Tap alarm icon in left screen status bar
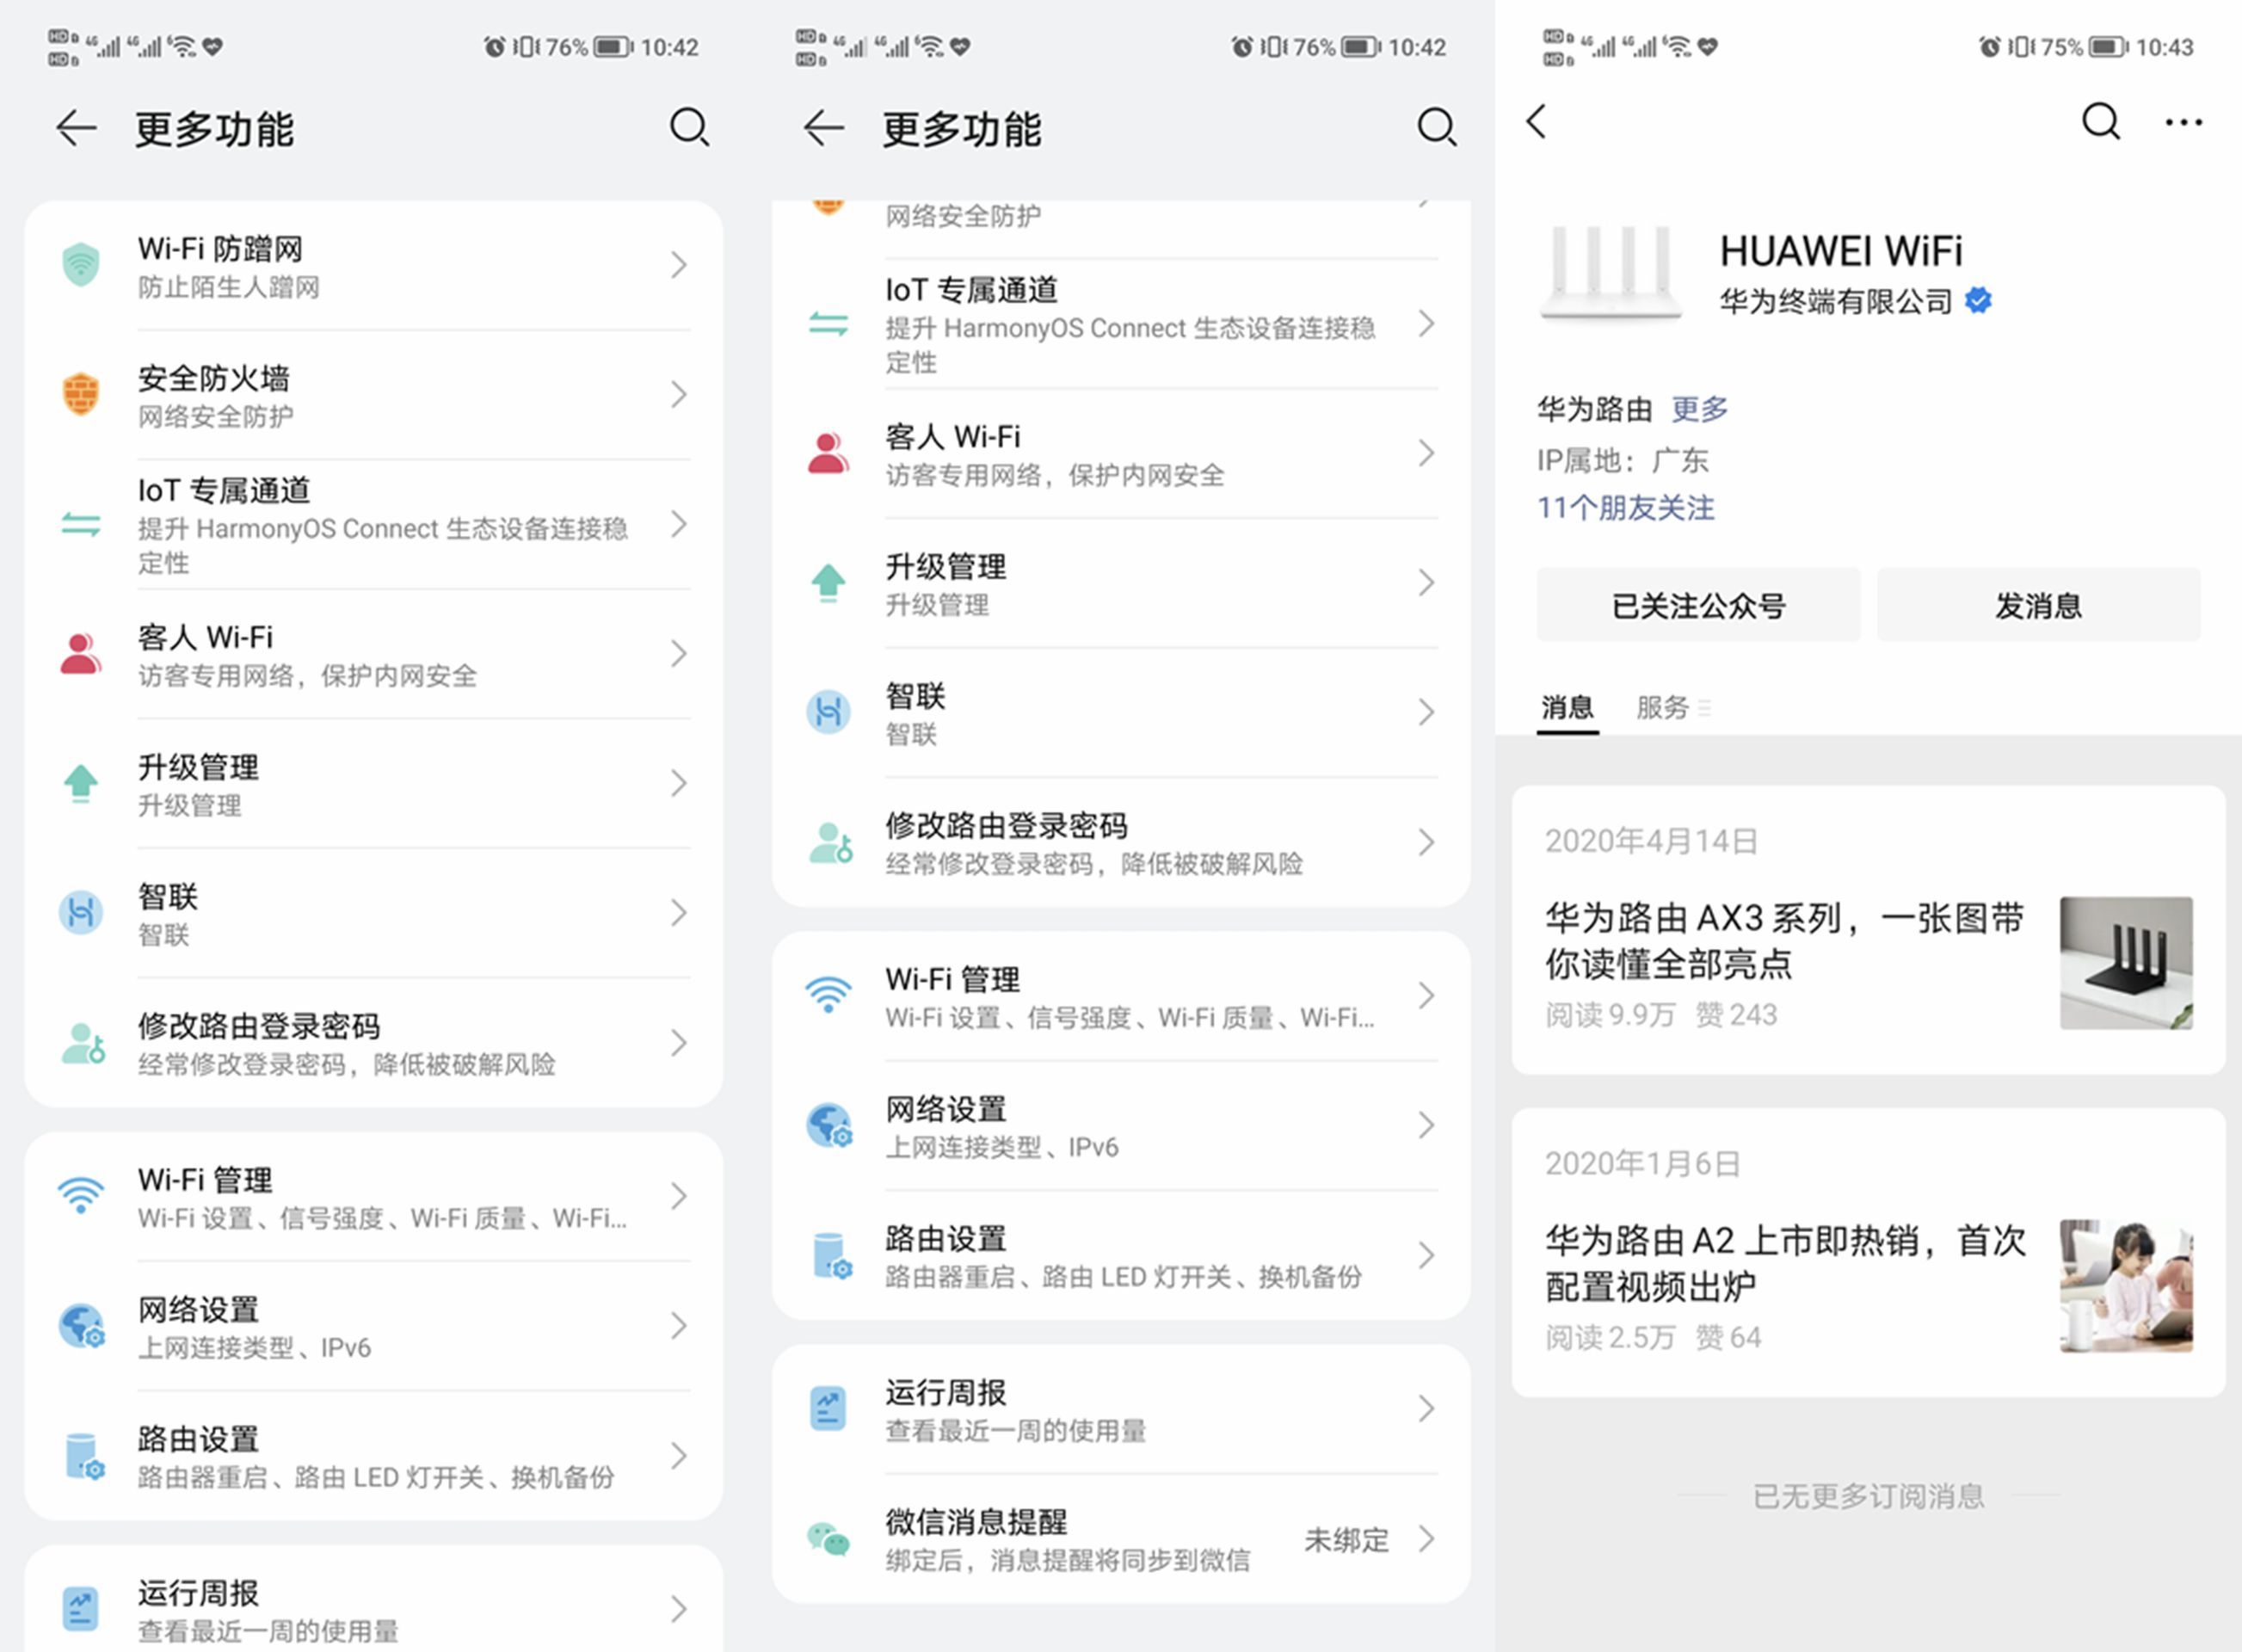 (494, 47)
